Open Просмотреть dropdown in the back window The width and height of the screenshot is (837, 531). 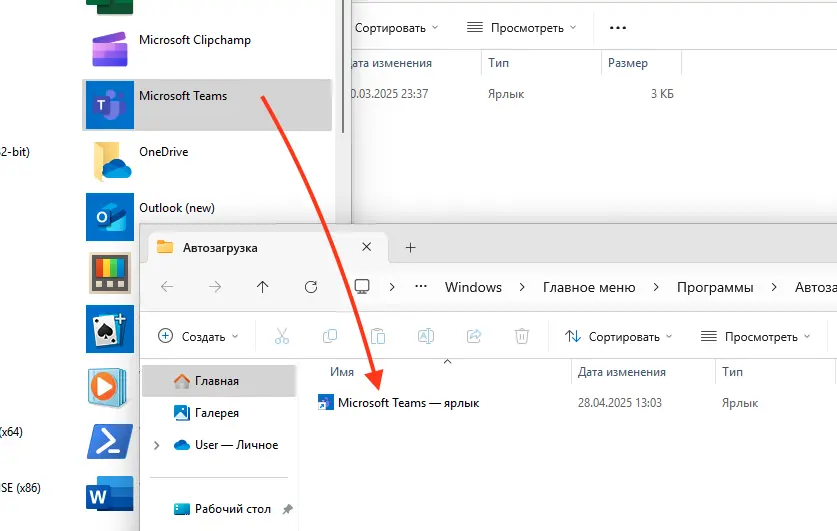point(522,28)
